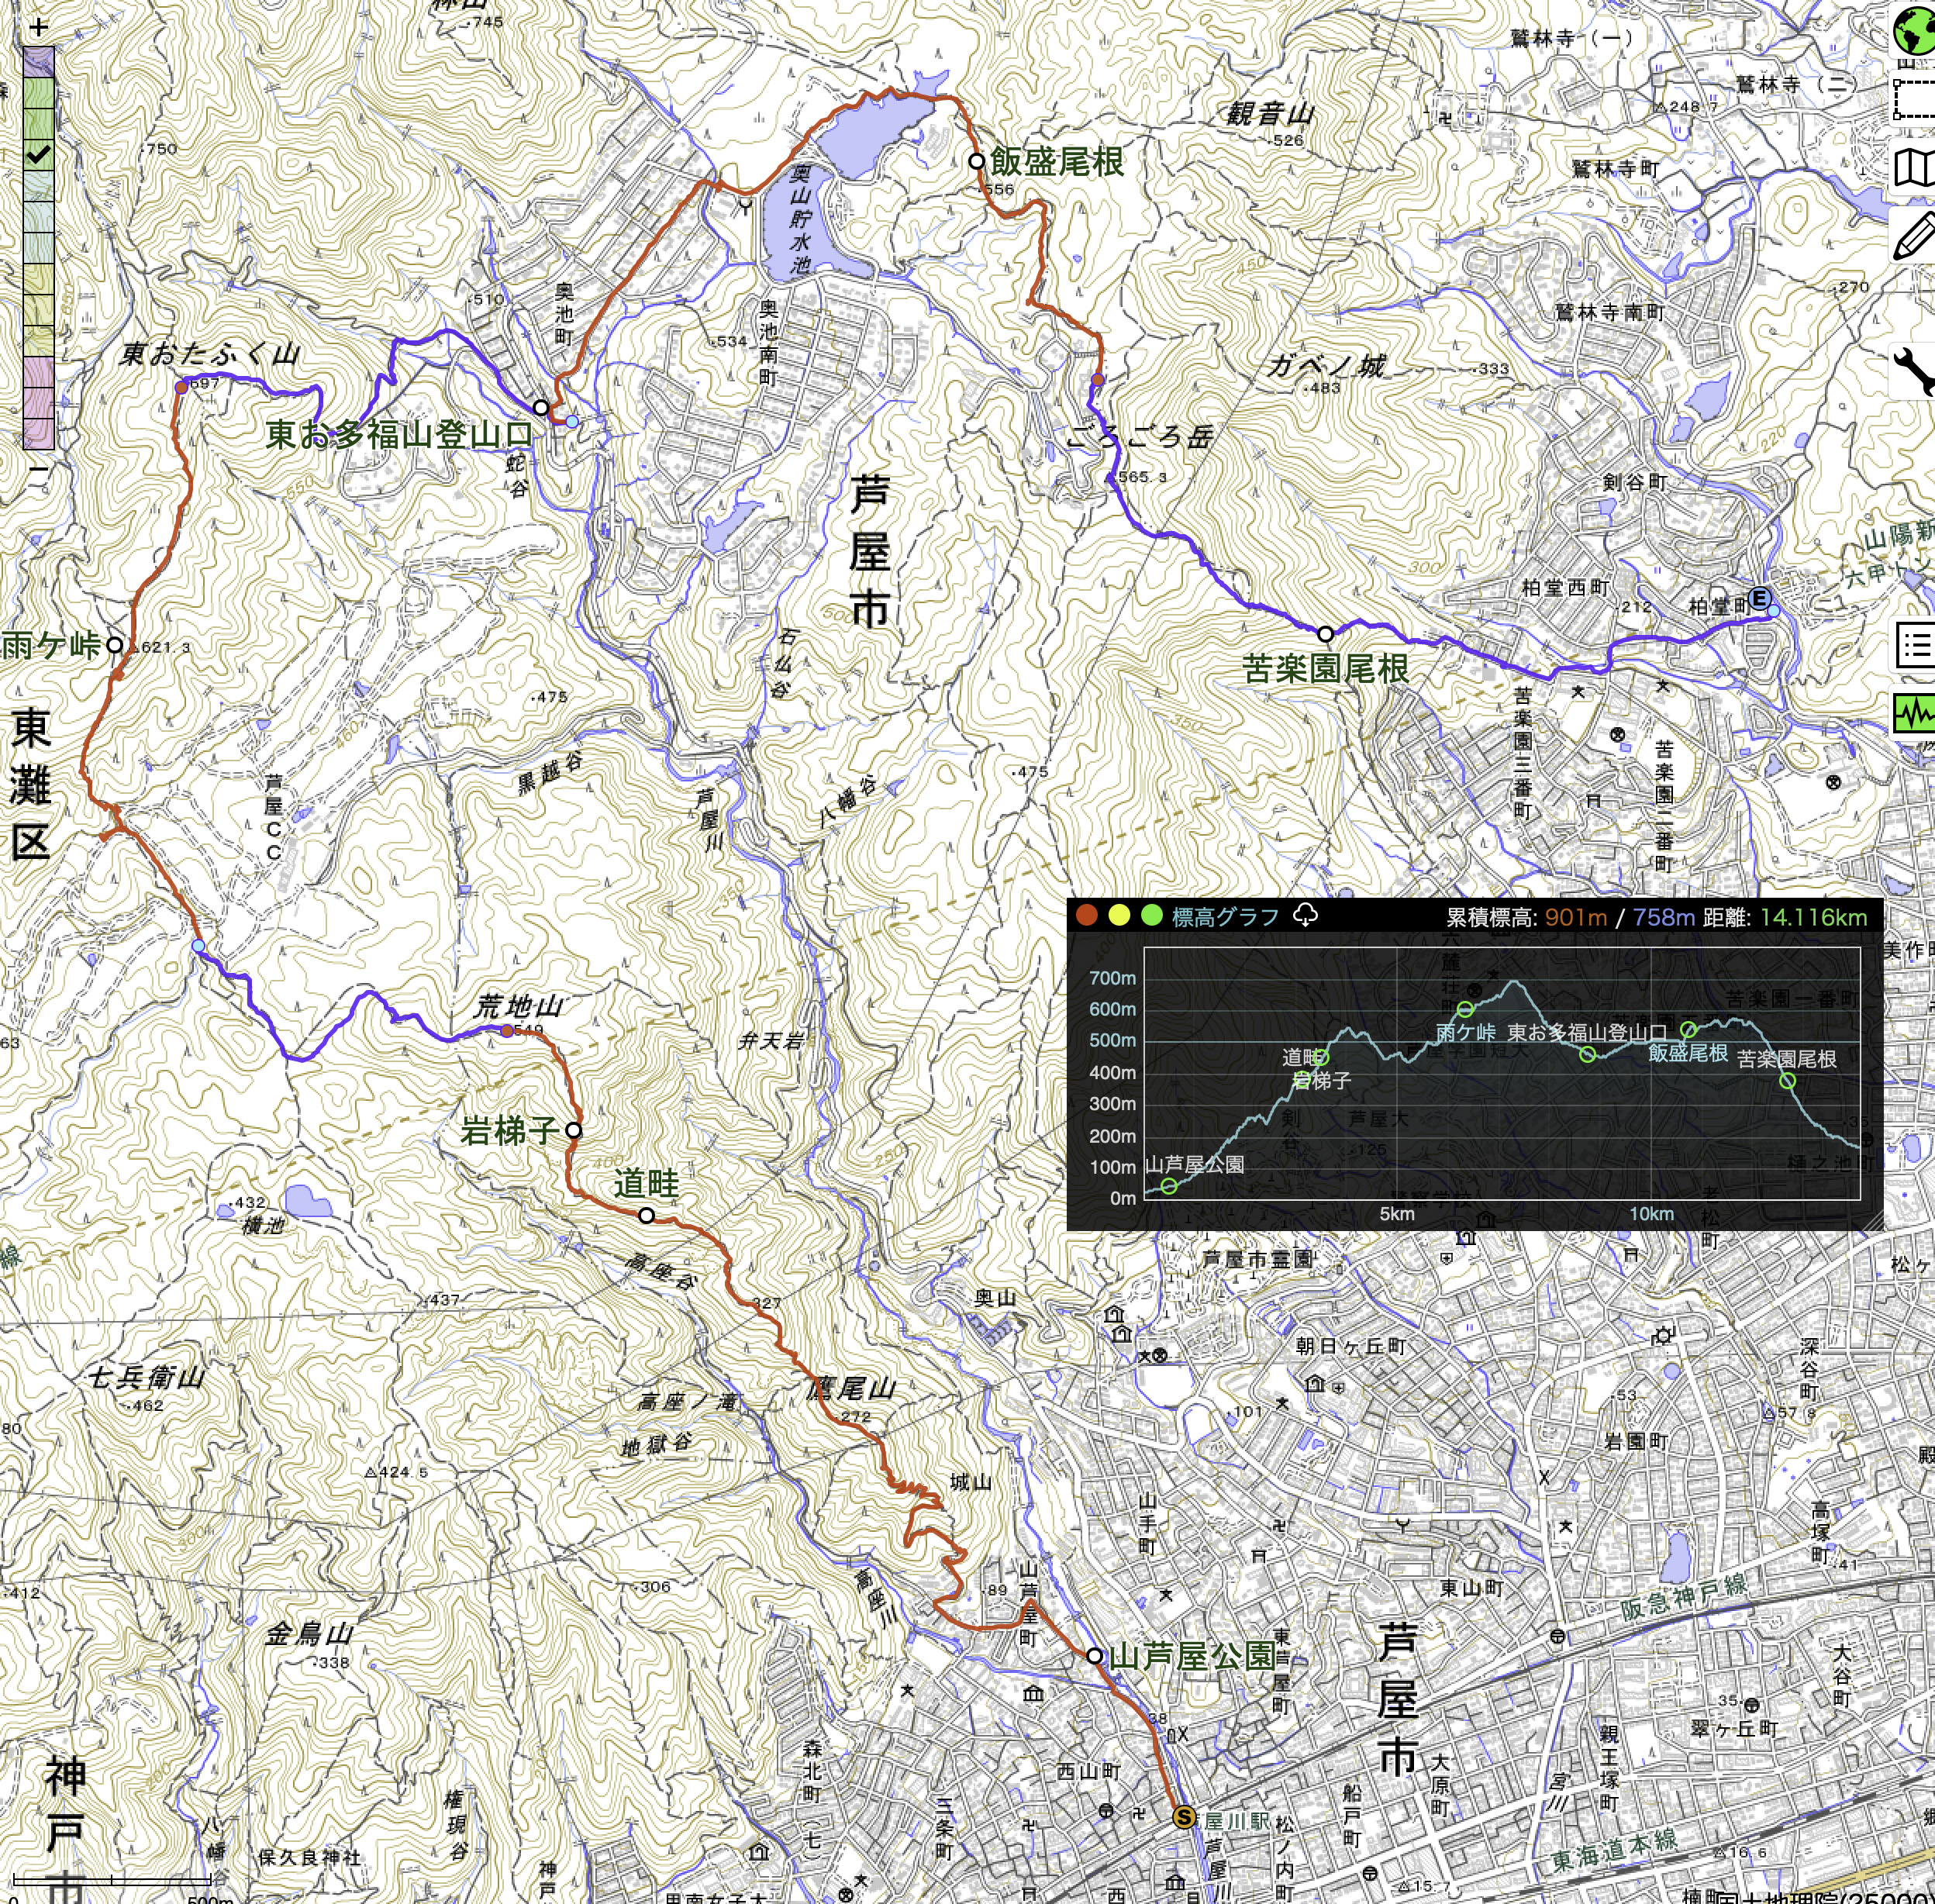
Task: Click the cloud download icon in graph
Action: click(1305, 915)
